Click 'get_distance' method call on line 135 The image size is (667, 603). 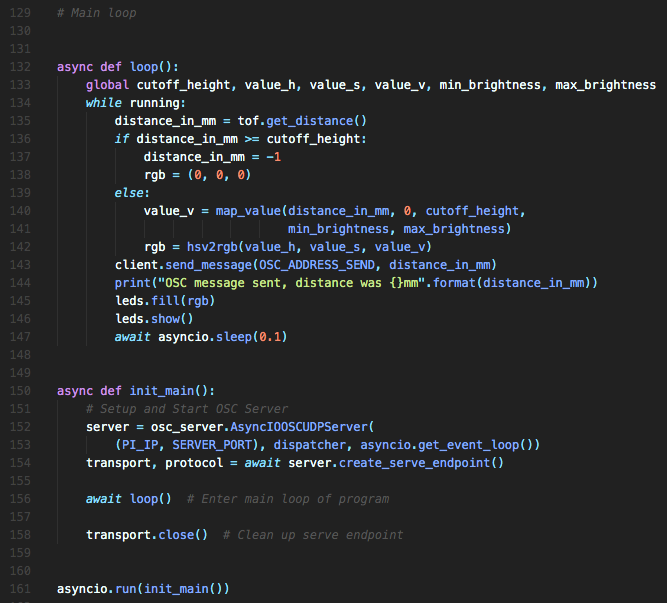click(x=310, y=121)
